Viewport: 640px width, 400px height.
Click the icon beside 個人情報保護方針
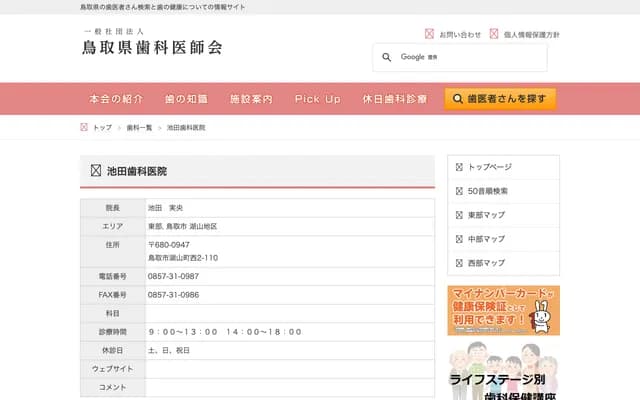[x=494, y=34]
